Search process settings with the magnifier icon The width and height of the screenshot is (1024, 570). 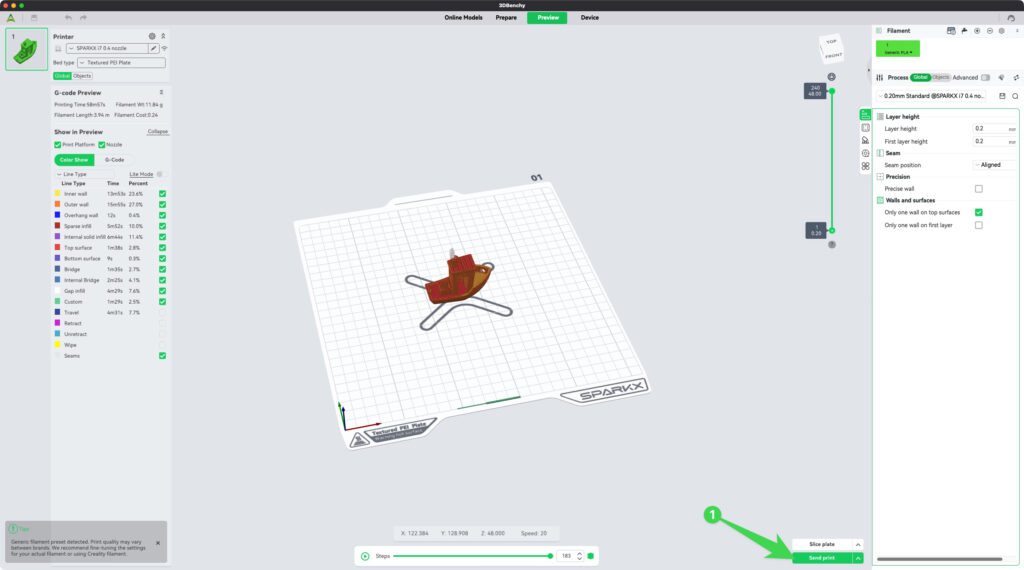1015,96
